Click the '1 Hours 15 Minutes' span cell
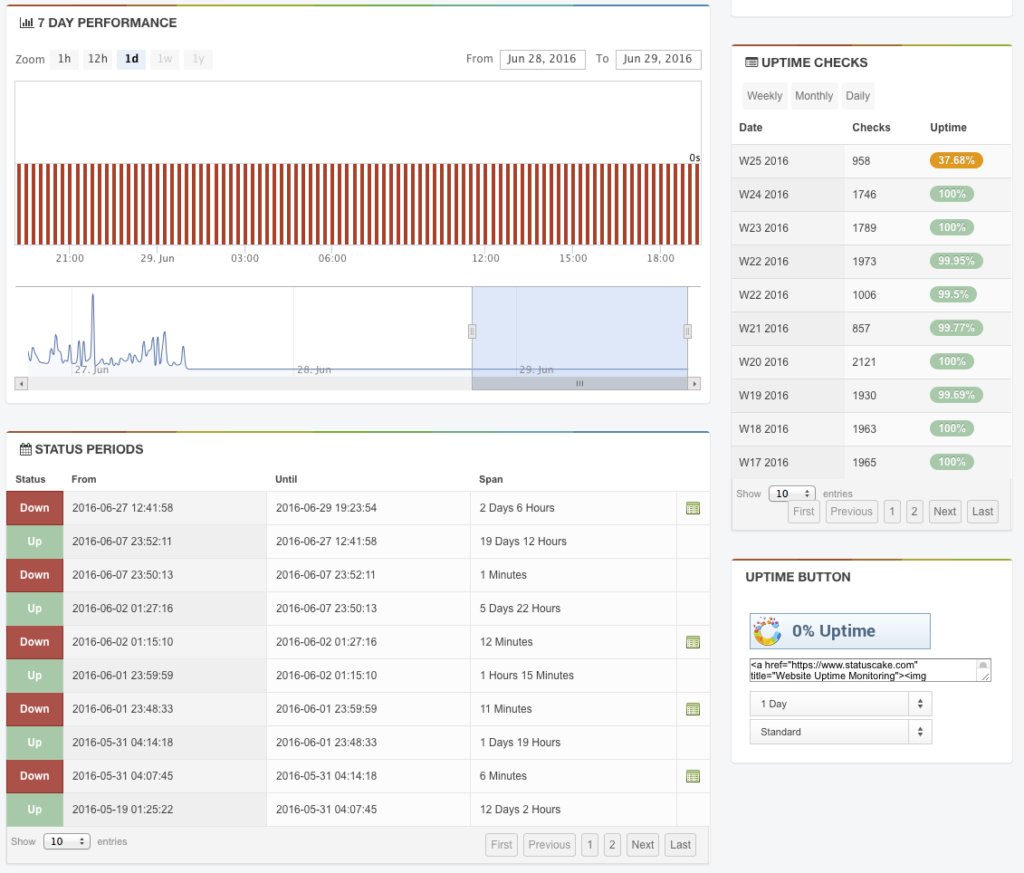Image resolution: width=1024 pixels, height=873 pixels. 573,675
